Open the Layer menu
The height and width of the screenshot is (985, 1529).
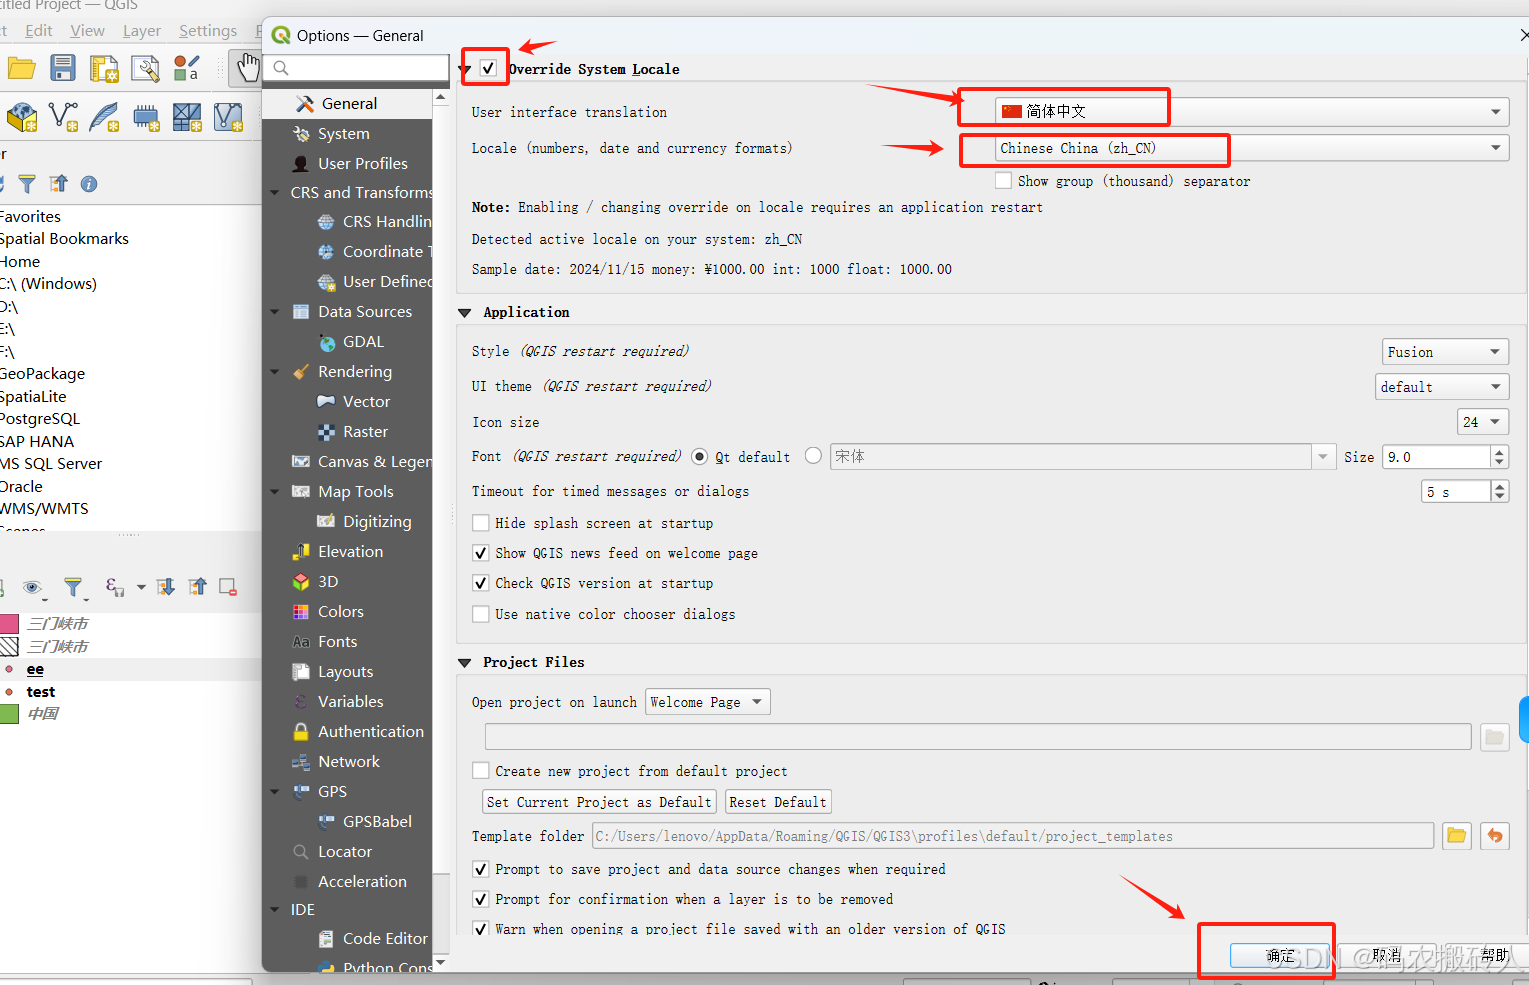(x=142, y=30)
